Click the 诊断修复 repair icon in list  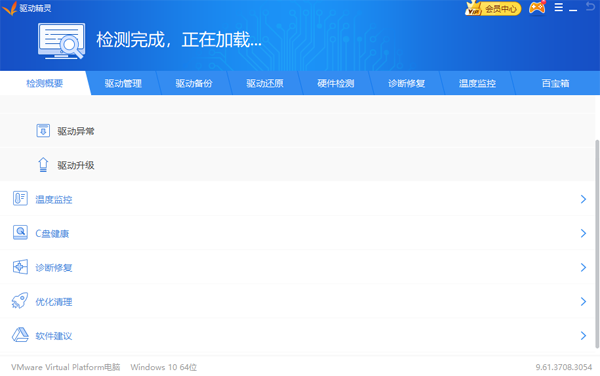(x=20, y=267)
